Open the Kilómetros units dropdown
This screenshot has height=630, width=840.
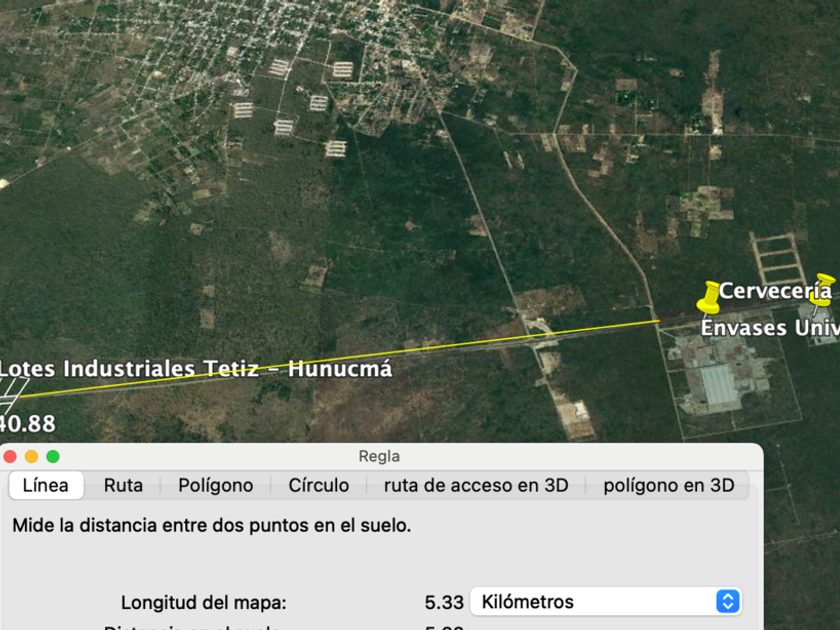(606, 602)
